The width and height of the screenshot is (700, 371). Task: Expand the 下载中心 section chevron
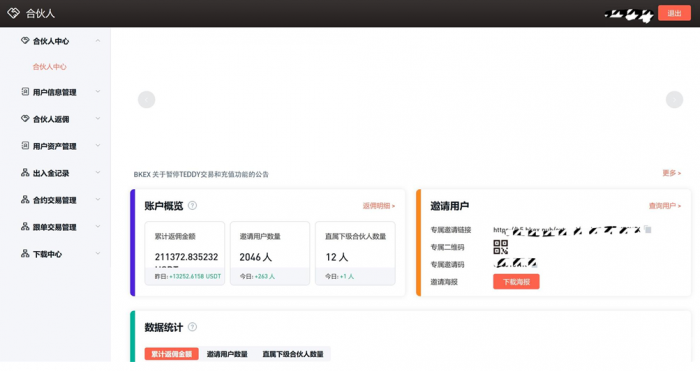[x=98, y=254]
